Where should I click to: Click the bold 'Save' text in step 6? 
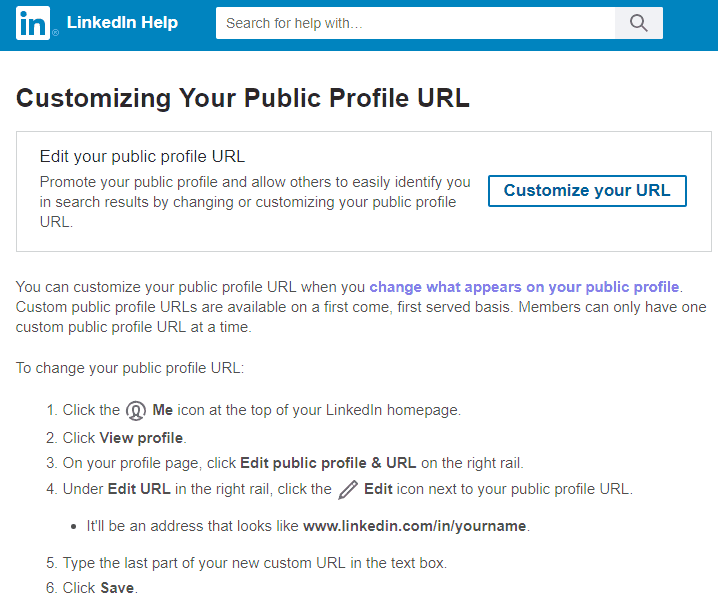click(117, 588)
